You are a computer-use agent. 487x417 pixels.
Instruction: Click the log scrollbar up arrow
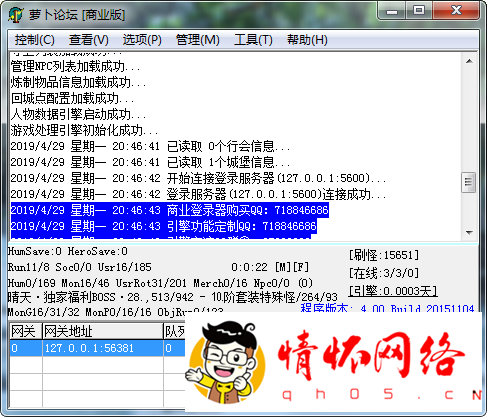[x=469, y=61]
